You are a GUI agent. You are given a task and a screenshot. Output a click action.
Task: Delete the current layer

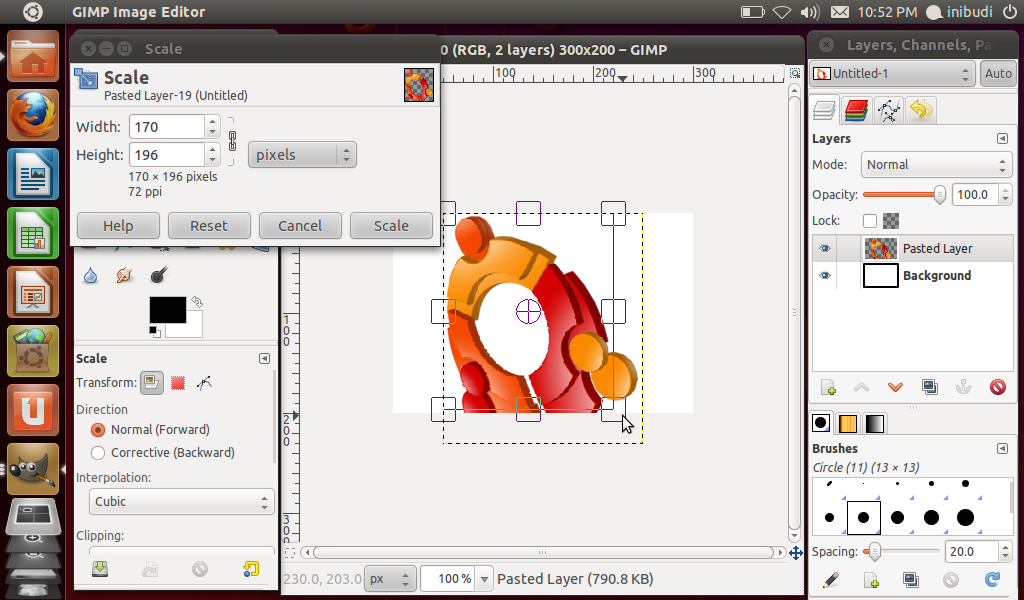(x=998, y=387)
